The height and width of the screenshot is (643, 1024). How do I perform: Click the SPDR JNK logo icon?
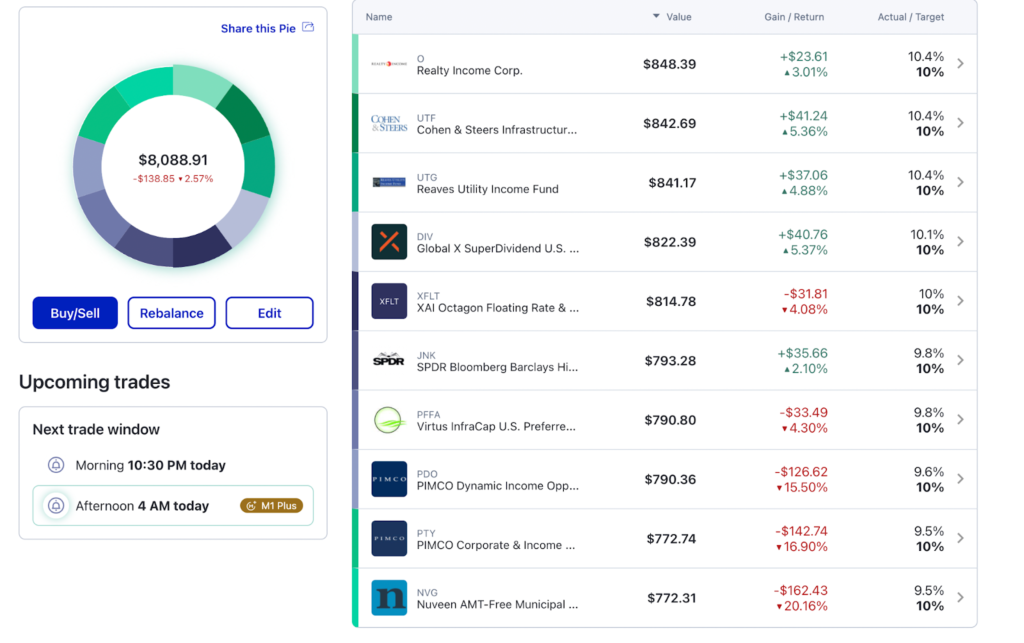(389, 360)
